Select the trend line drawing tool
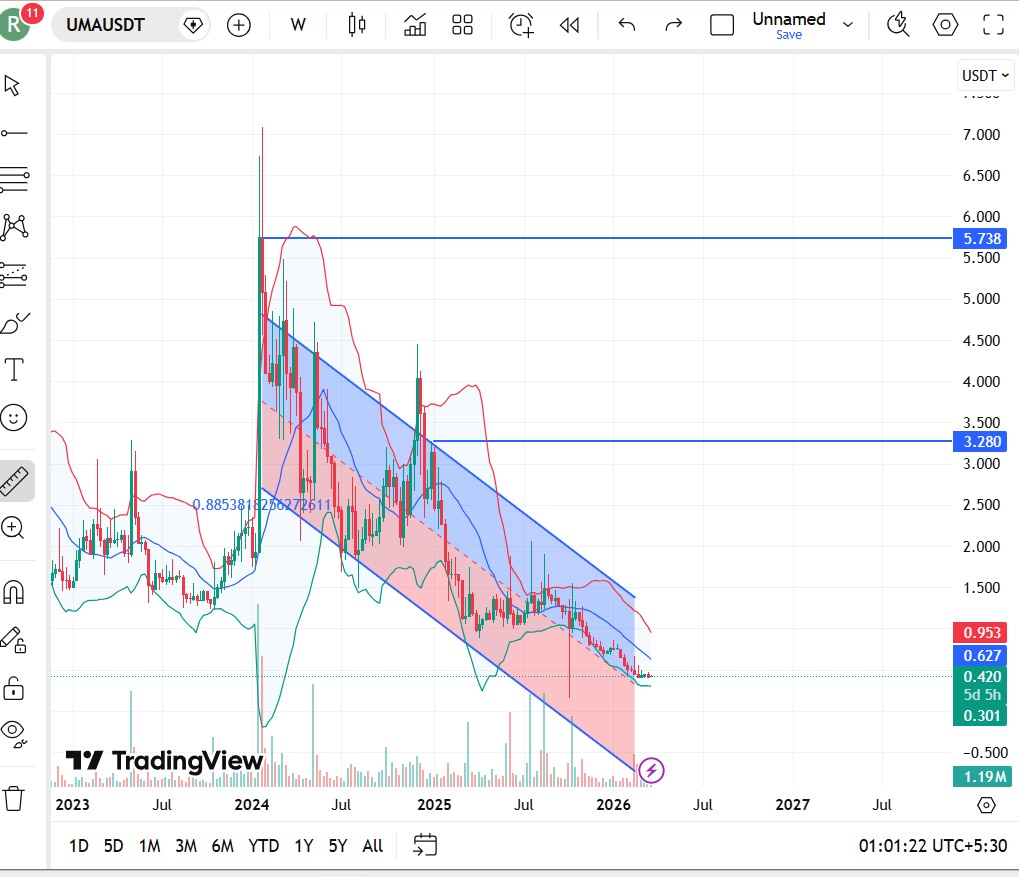The image size is (1019, 877). (14, 132)
